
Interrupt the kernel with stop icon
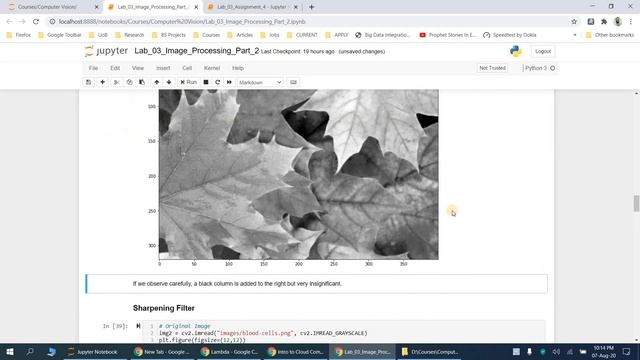[x=206, y=82]
